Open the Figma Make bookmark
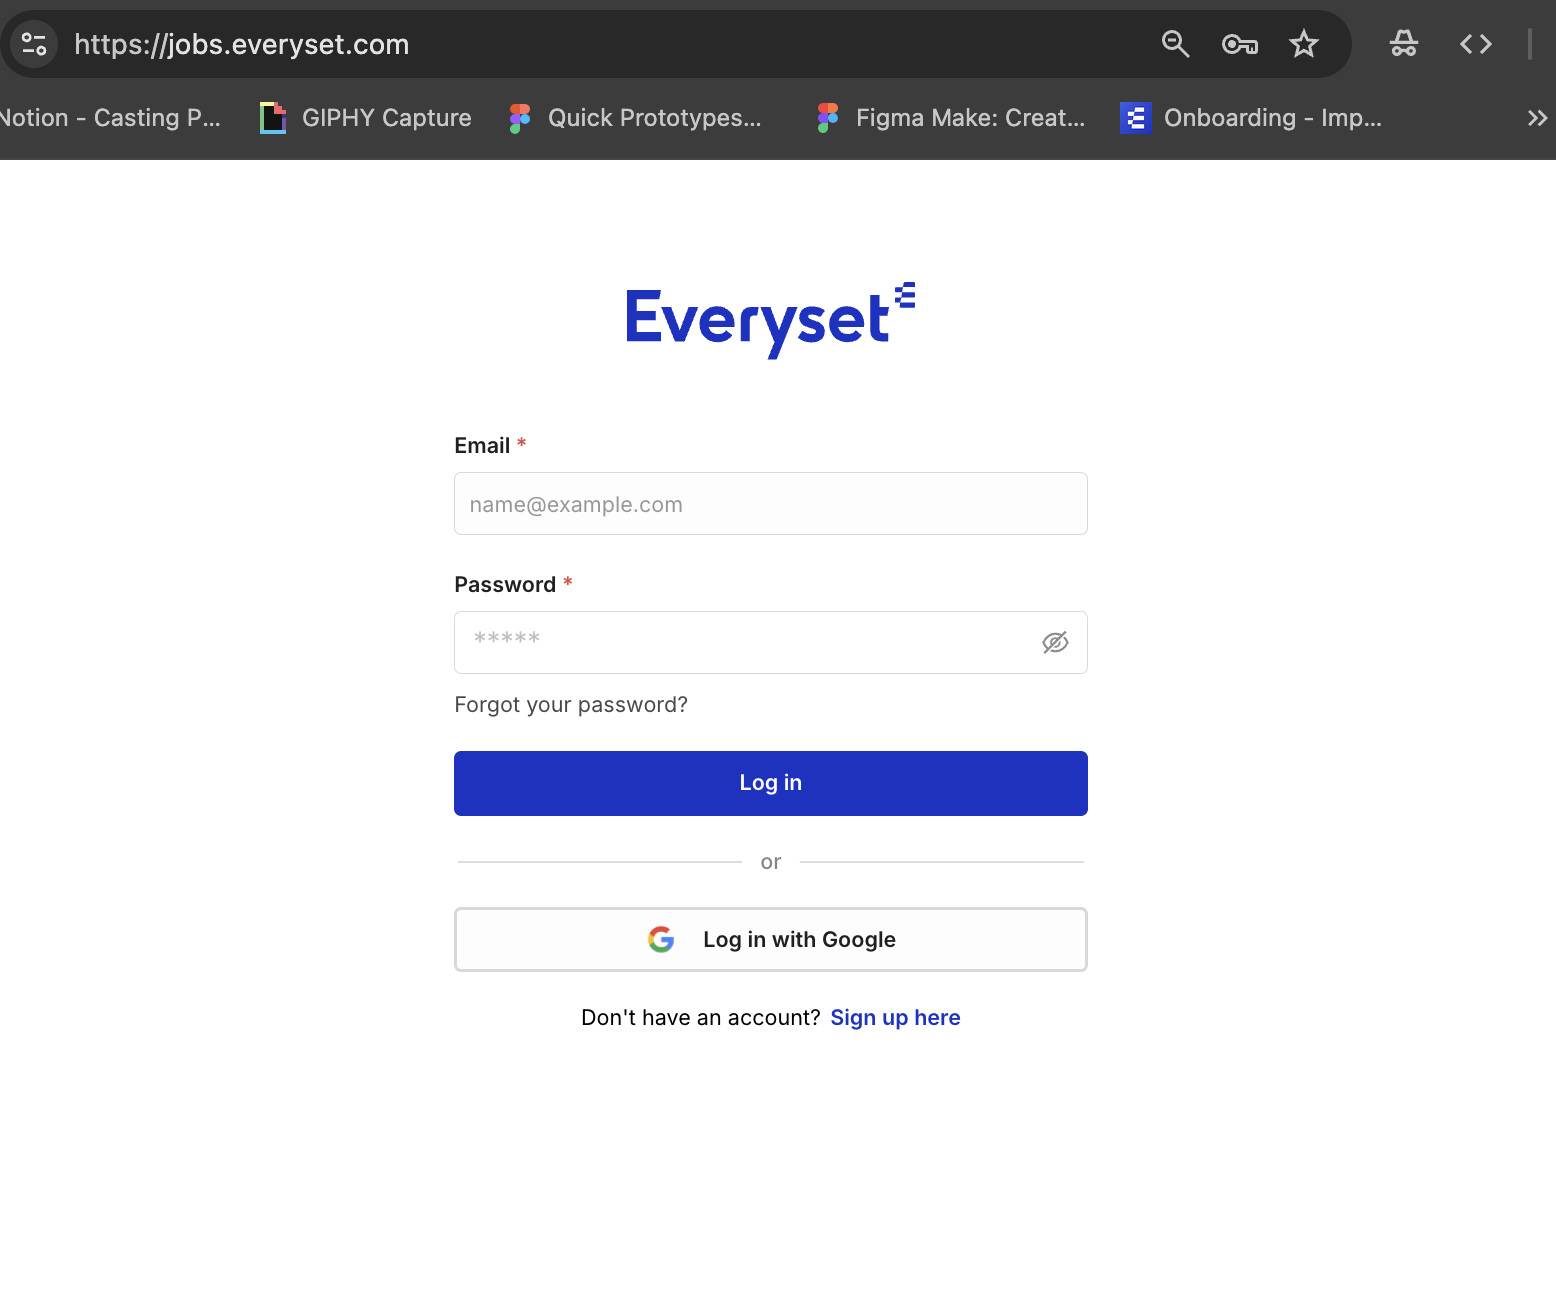The image size is (1556, 1314). (x=950, y=118)
